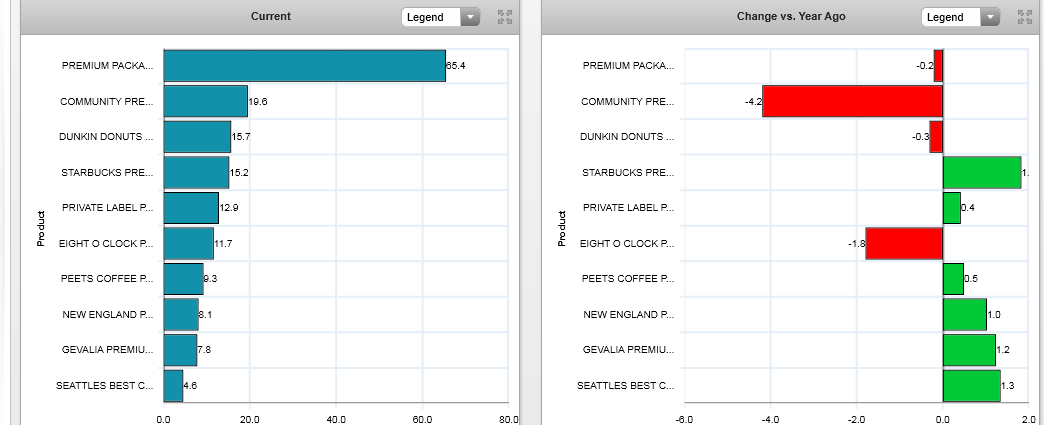Maximize the Change vs. Year Ago panel
This screenshot has width=1044, height=425.
[x=1024, y=17]
